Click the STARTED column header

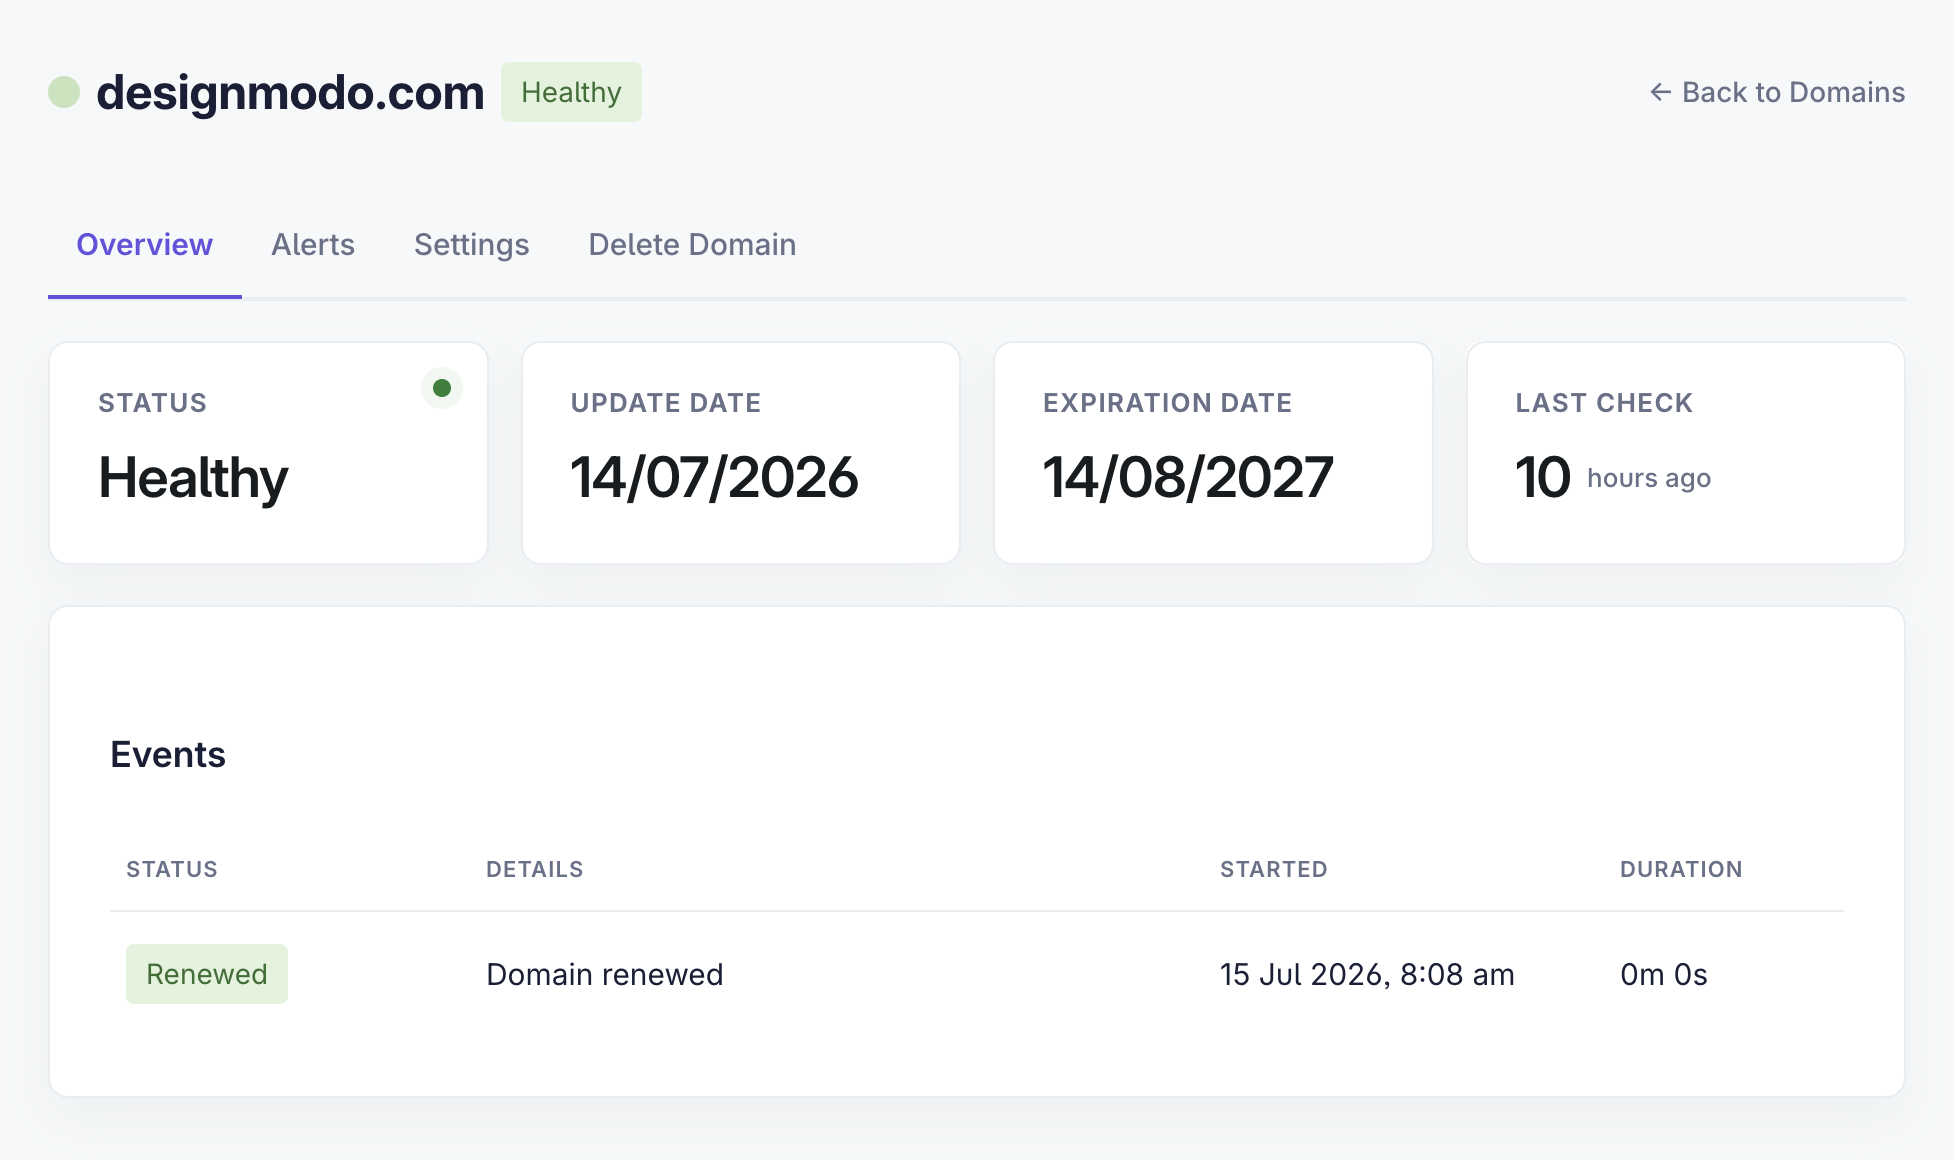point(1274,869)
